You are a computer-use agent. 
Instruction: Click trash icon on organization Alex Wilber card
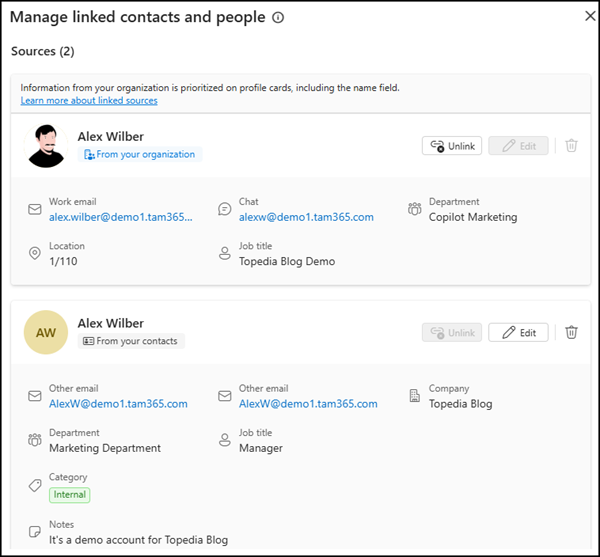click(x=571, y=146)
